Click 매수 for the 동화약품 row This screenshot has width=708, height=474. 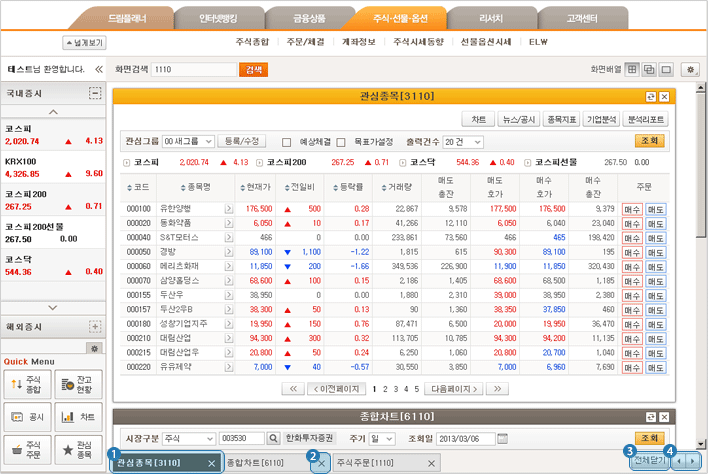632,224
